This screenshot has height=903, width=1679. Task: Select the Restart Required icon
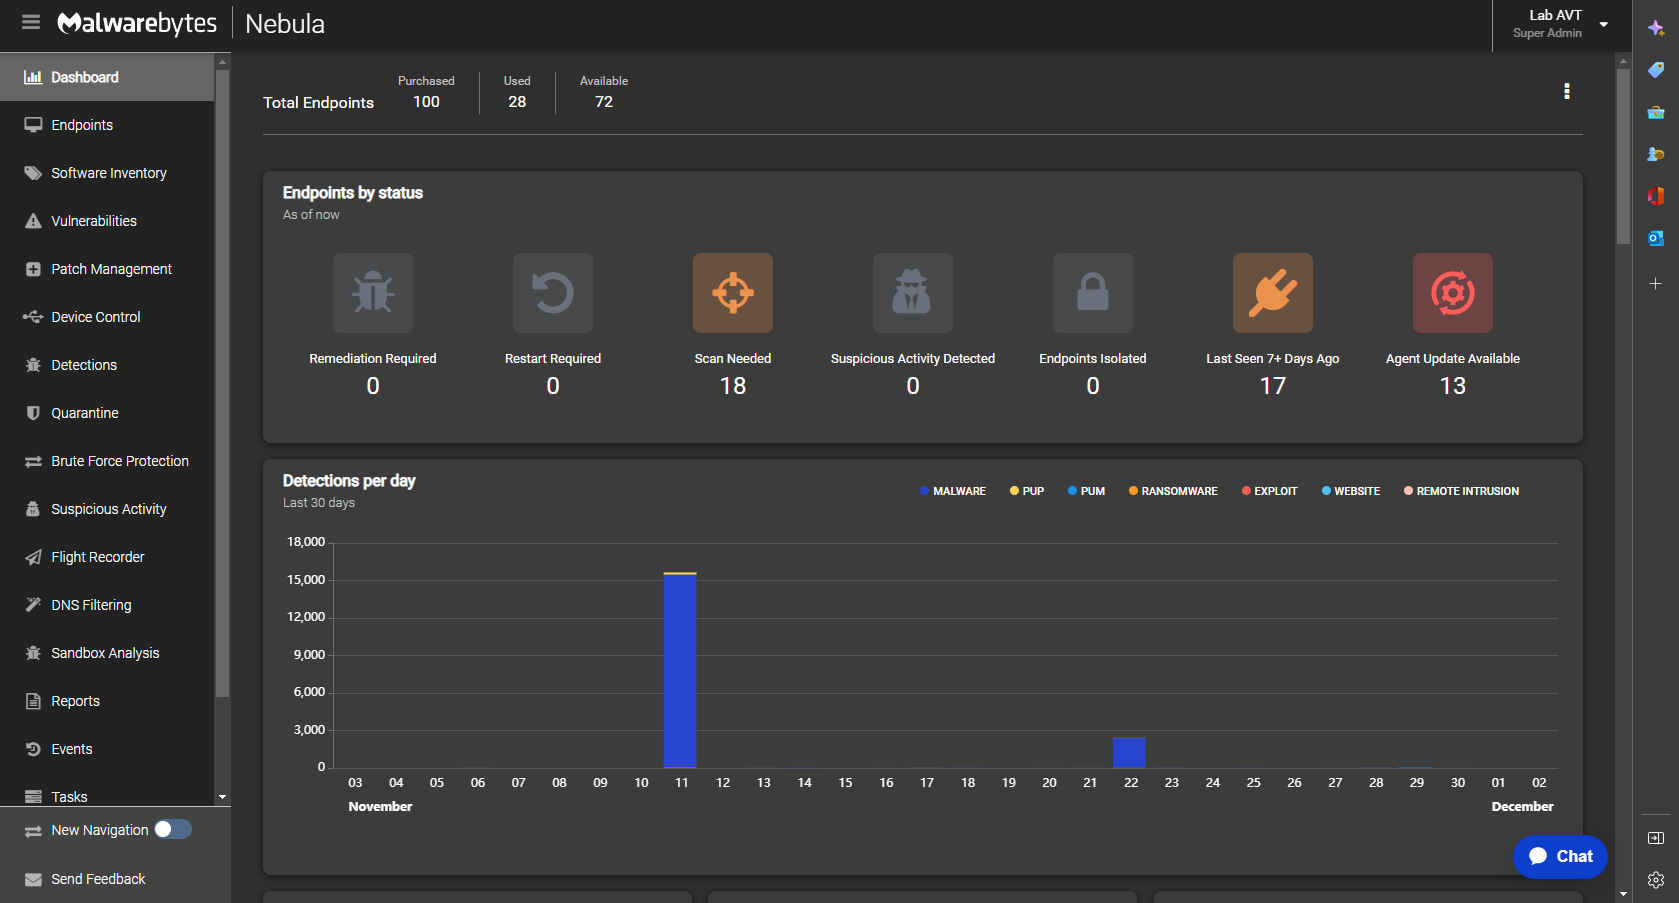click(x=552, y=293)
